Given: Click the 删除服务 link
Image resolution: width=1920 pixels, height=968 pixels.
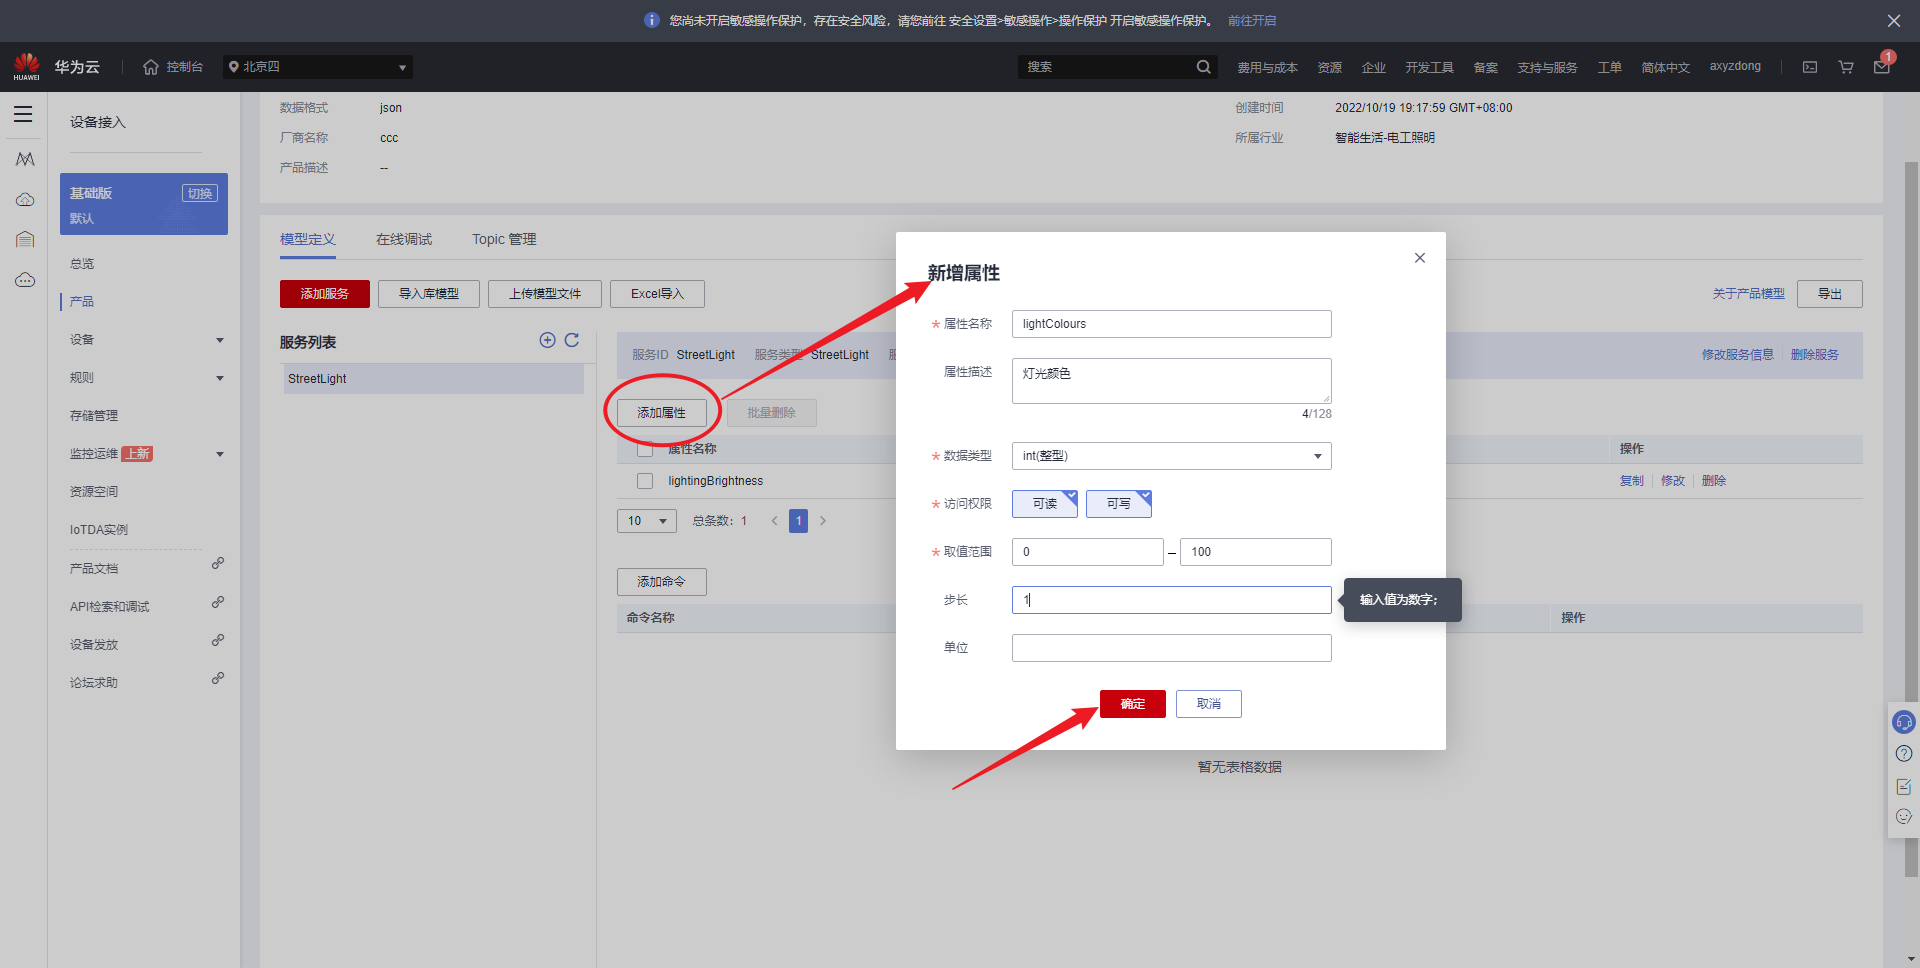Looking at the screenshot, I should (x=1815, y=355).
